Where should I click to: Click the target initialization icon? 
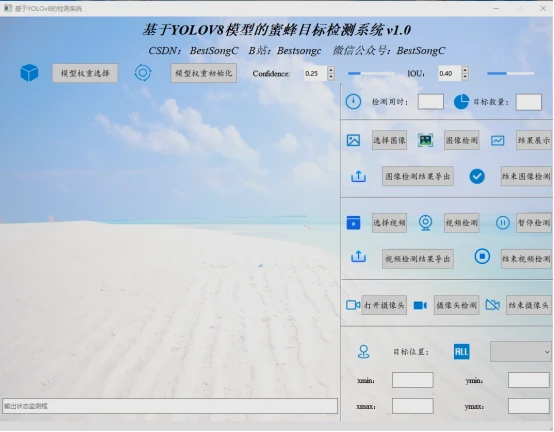tap(143, 73)
